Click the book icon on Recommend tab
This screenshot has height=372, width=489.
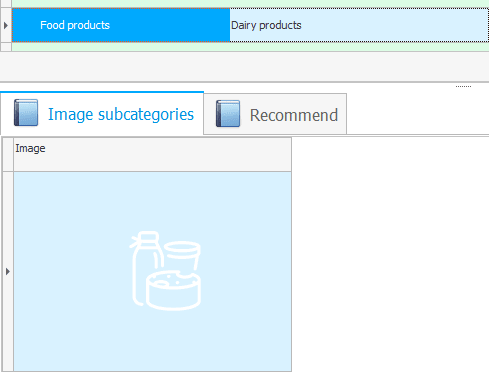click(228, 114)
